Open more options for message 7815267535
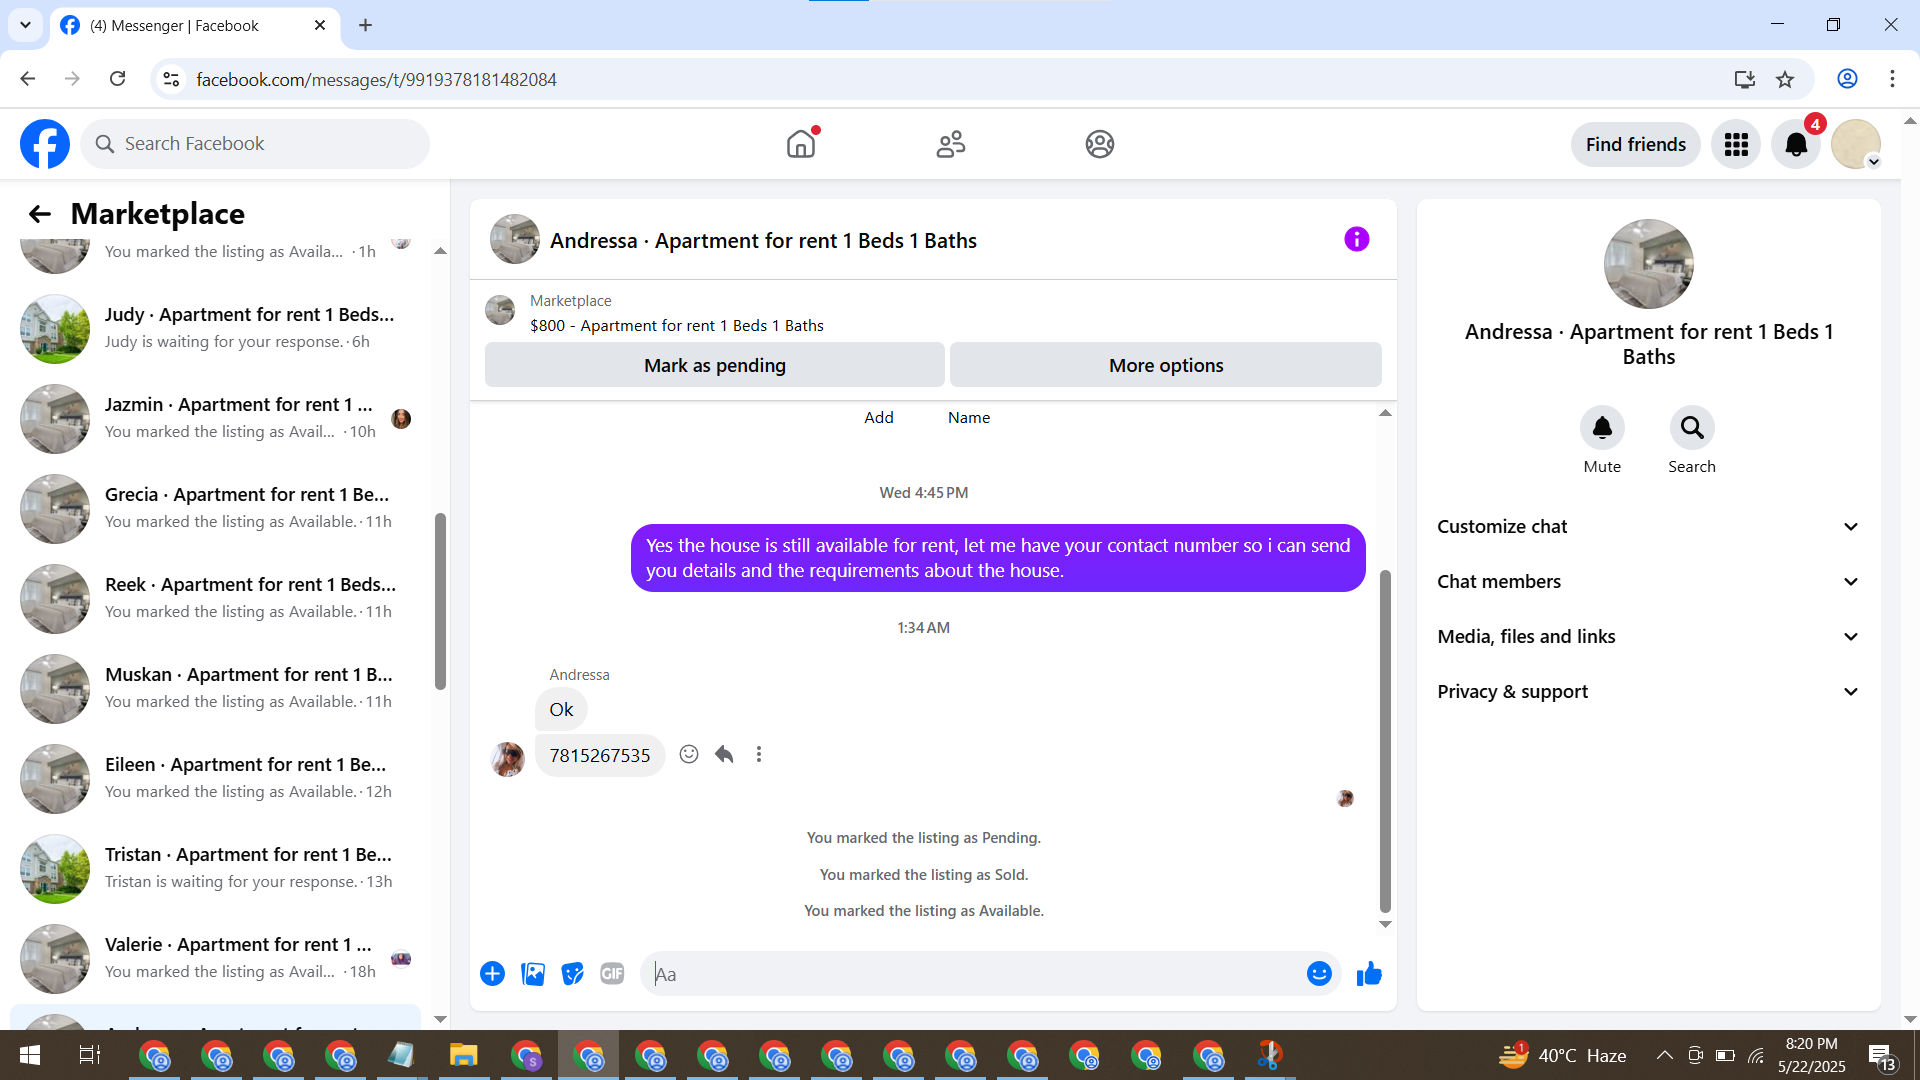This screenshot has width=1920, height=1080. tap(759, 754)
